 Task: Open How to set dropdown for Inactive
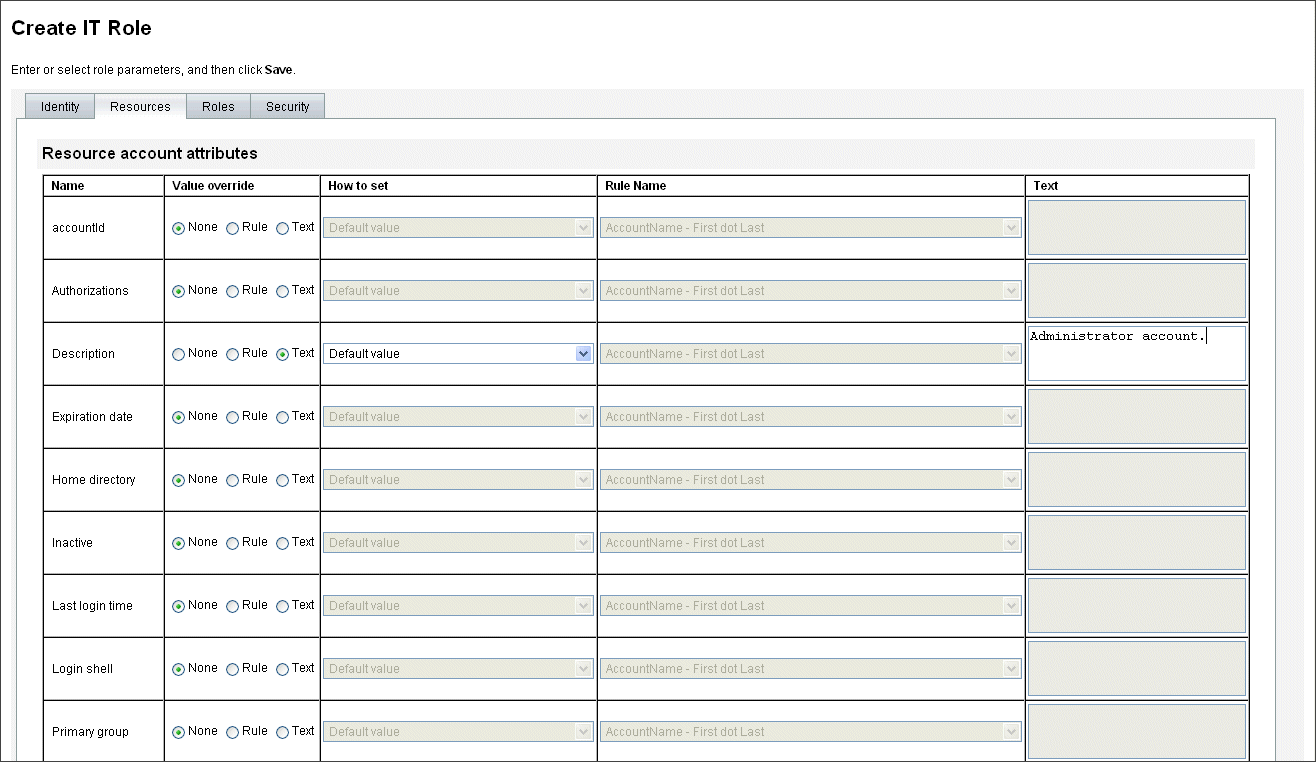pyautogui.click(x=458, y=543)
